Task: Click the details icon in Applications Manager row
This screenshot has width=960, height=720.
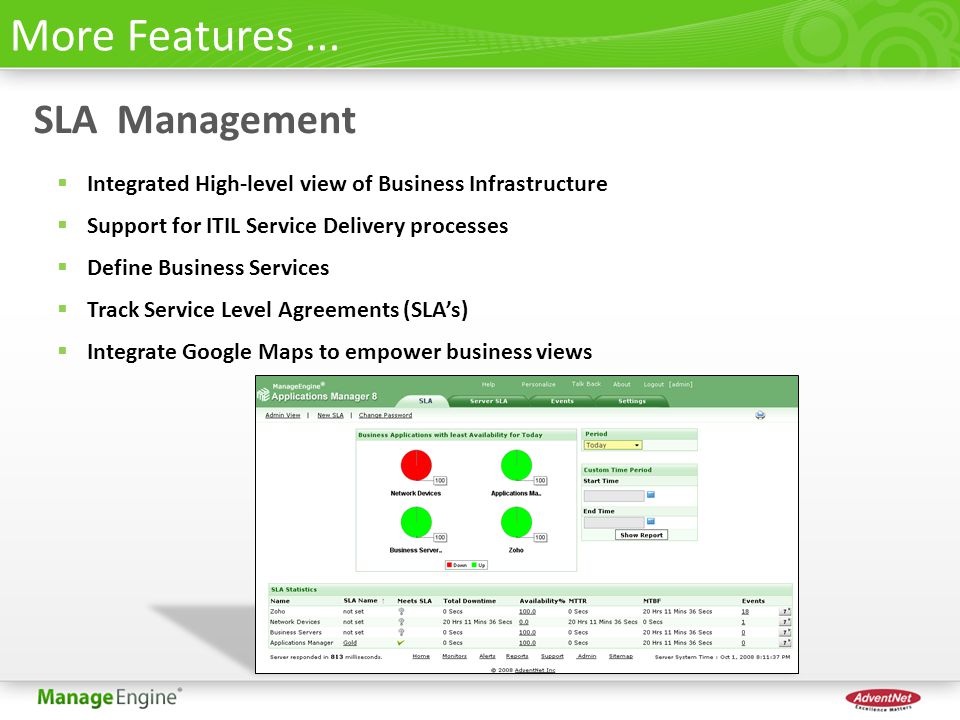Action: (785, 643)
